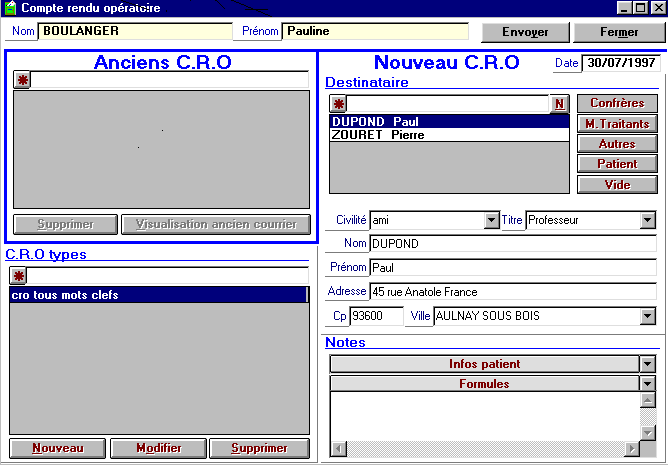Image resolution: width=668 pixels, height=465 pixels.
Task: Click the Adresse field
Action: click(x=513, y=292)
